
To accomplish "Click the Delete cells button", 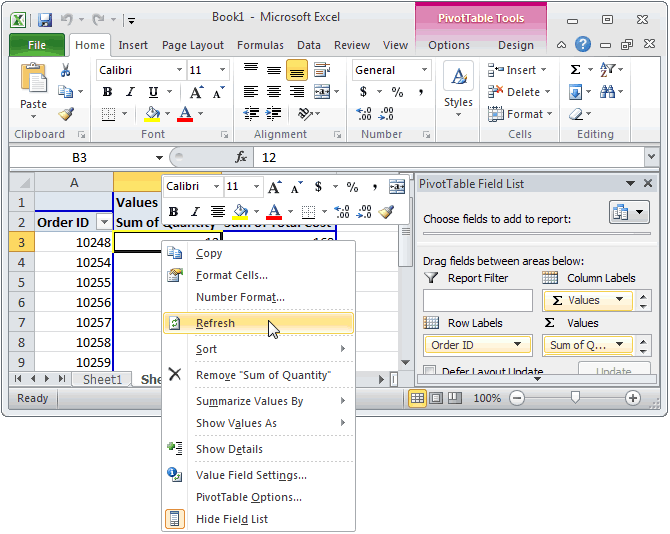I will click(x=520, y=92).
